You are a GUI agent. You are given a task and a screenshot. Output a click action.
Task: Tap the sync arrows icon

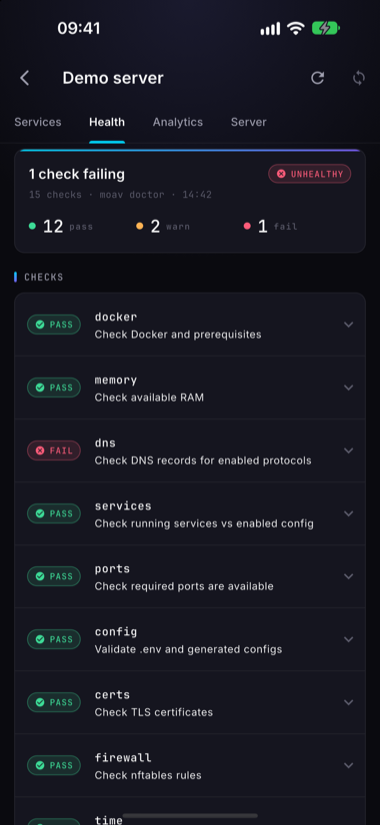[x=359, y=78]
